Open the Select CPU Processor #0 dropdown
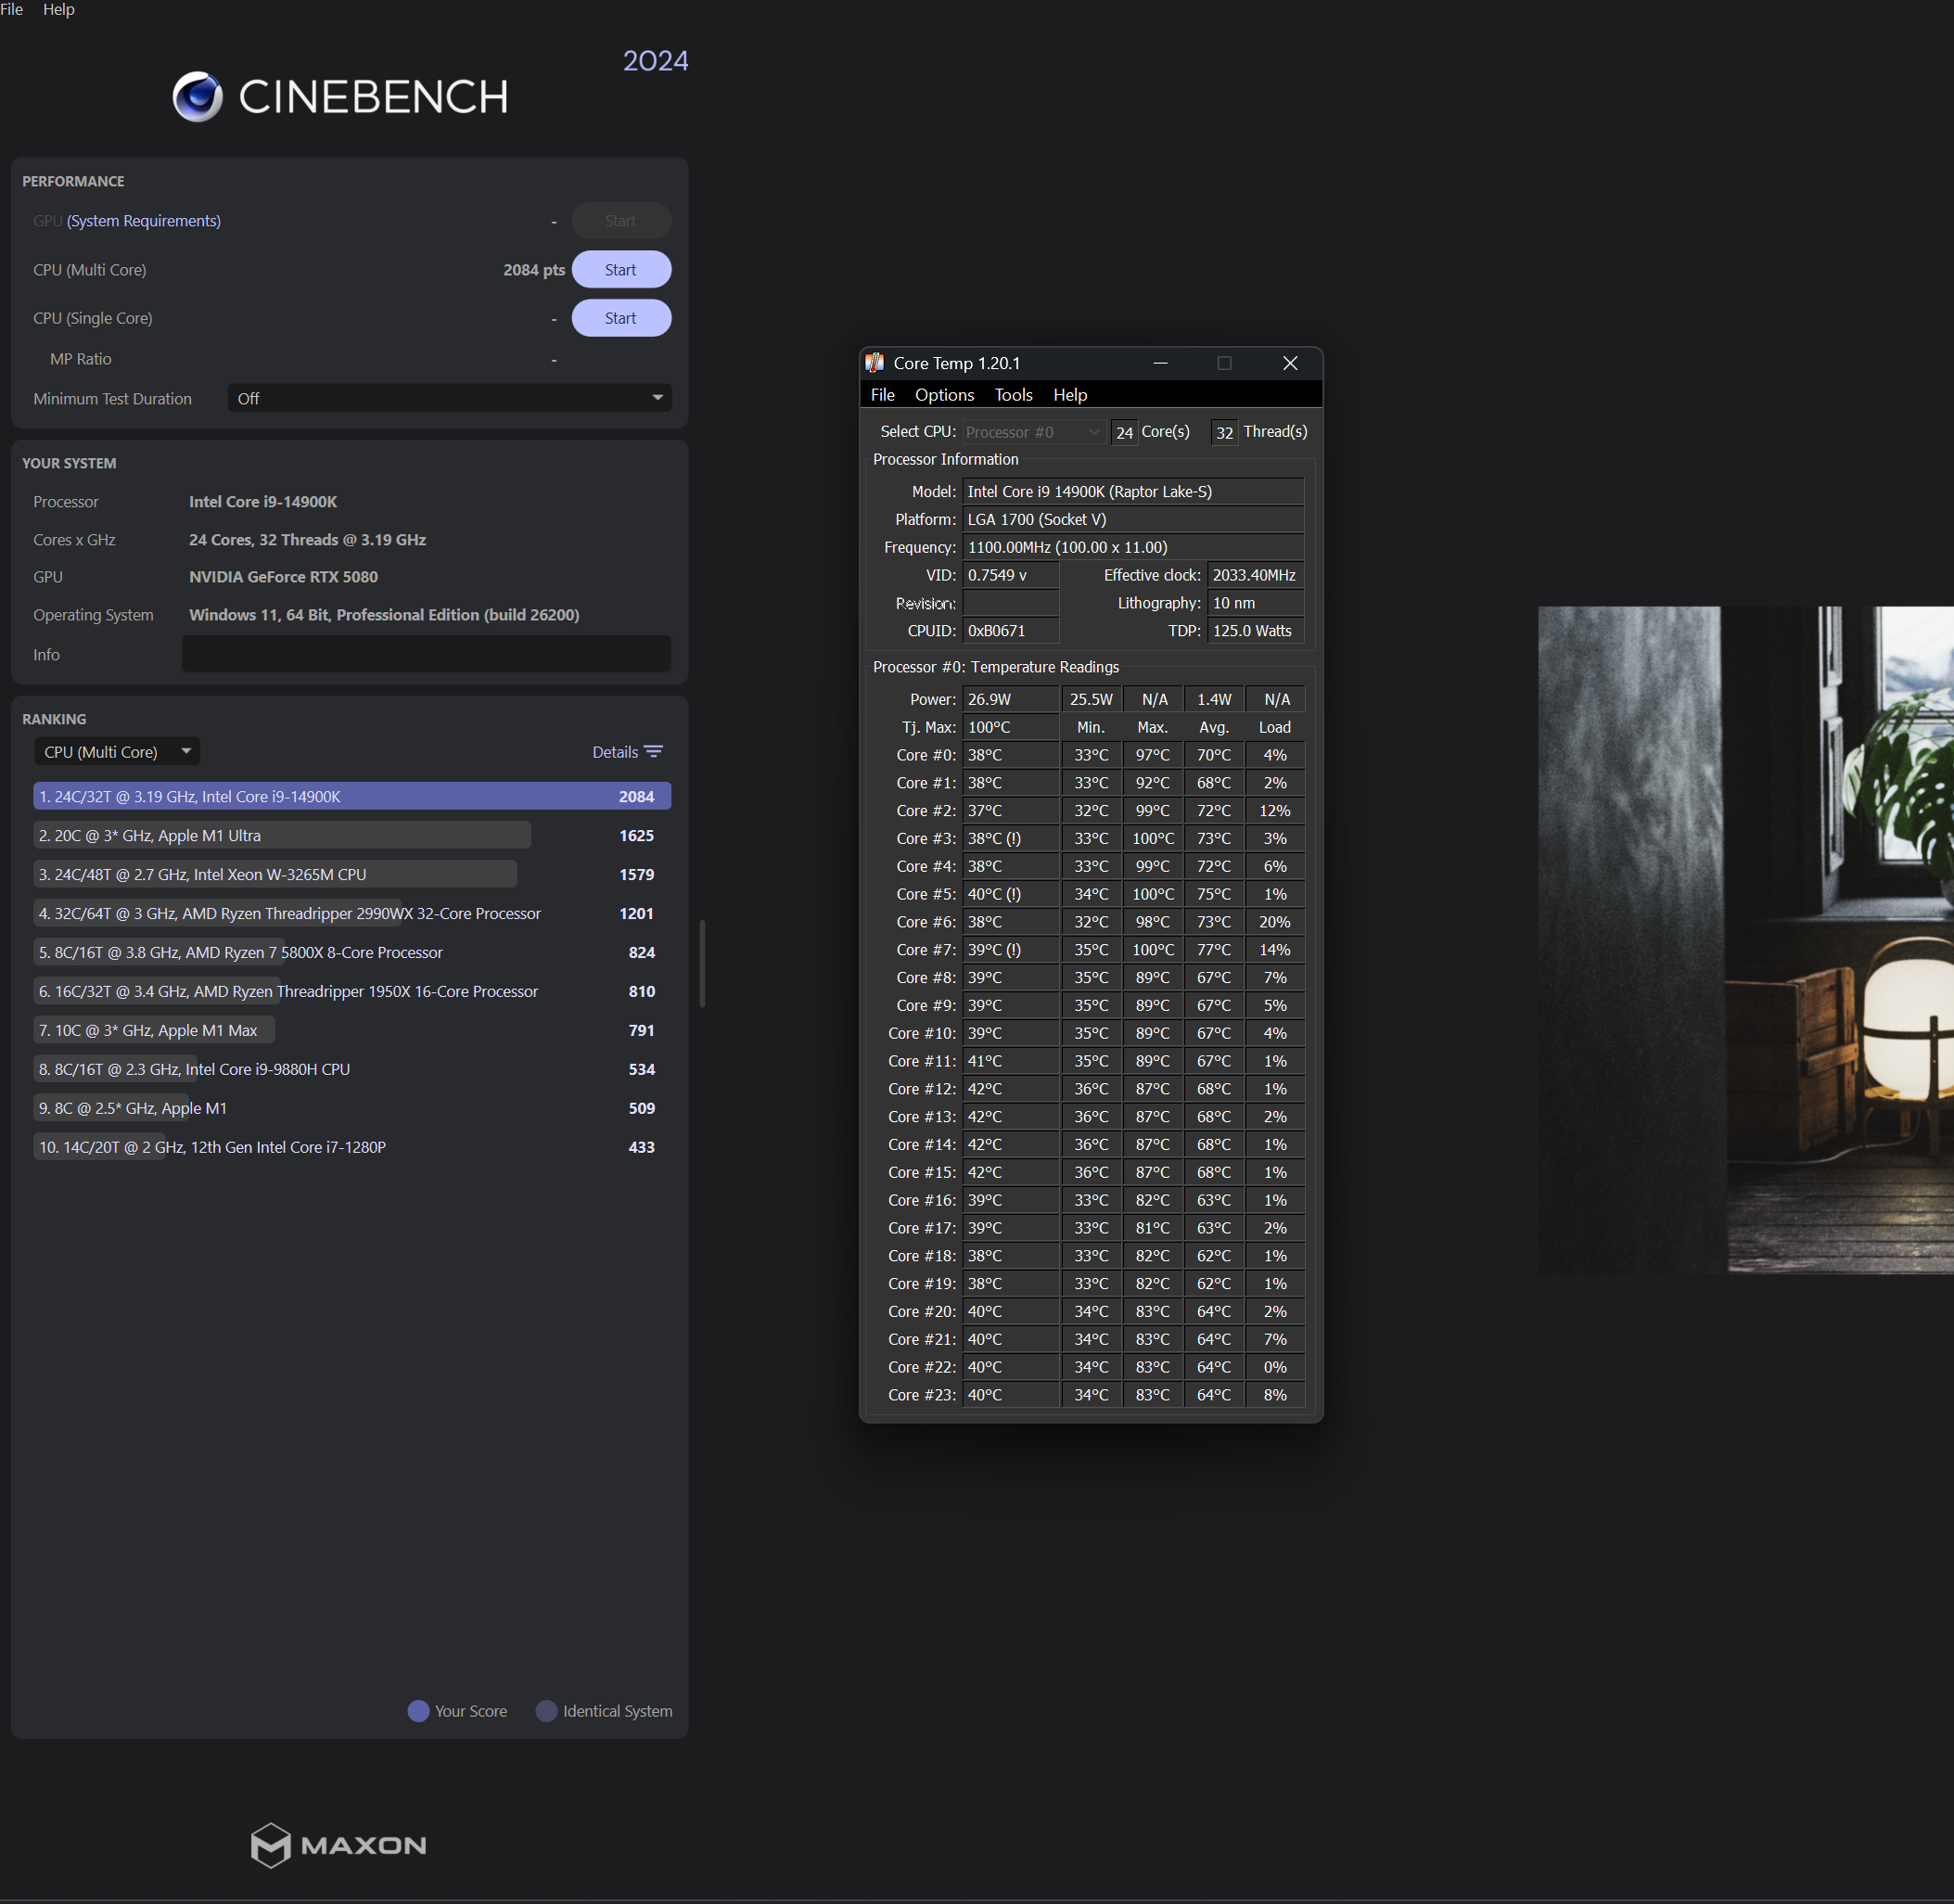Viewport: 1954px width, 1904px height. (1033, 432)
